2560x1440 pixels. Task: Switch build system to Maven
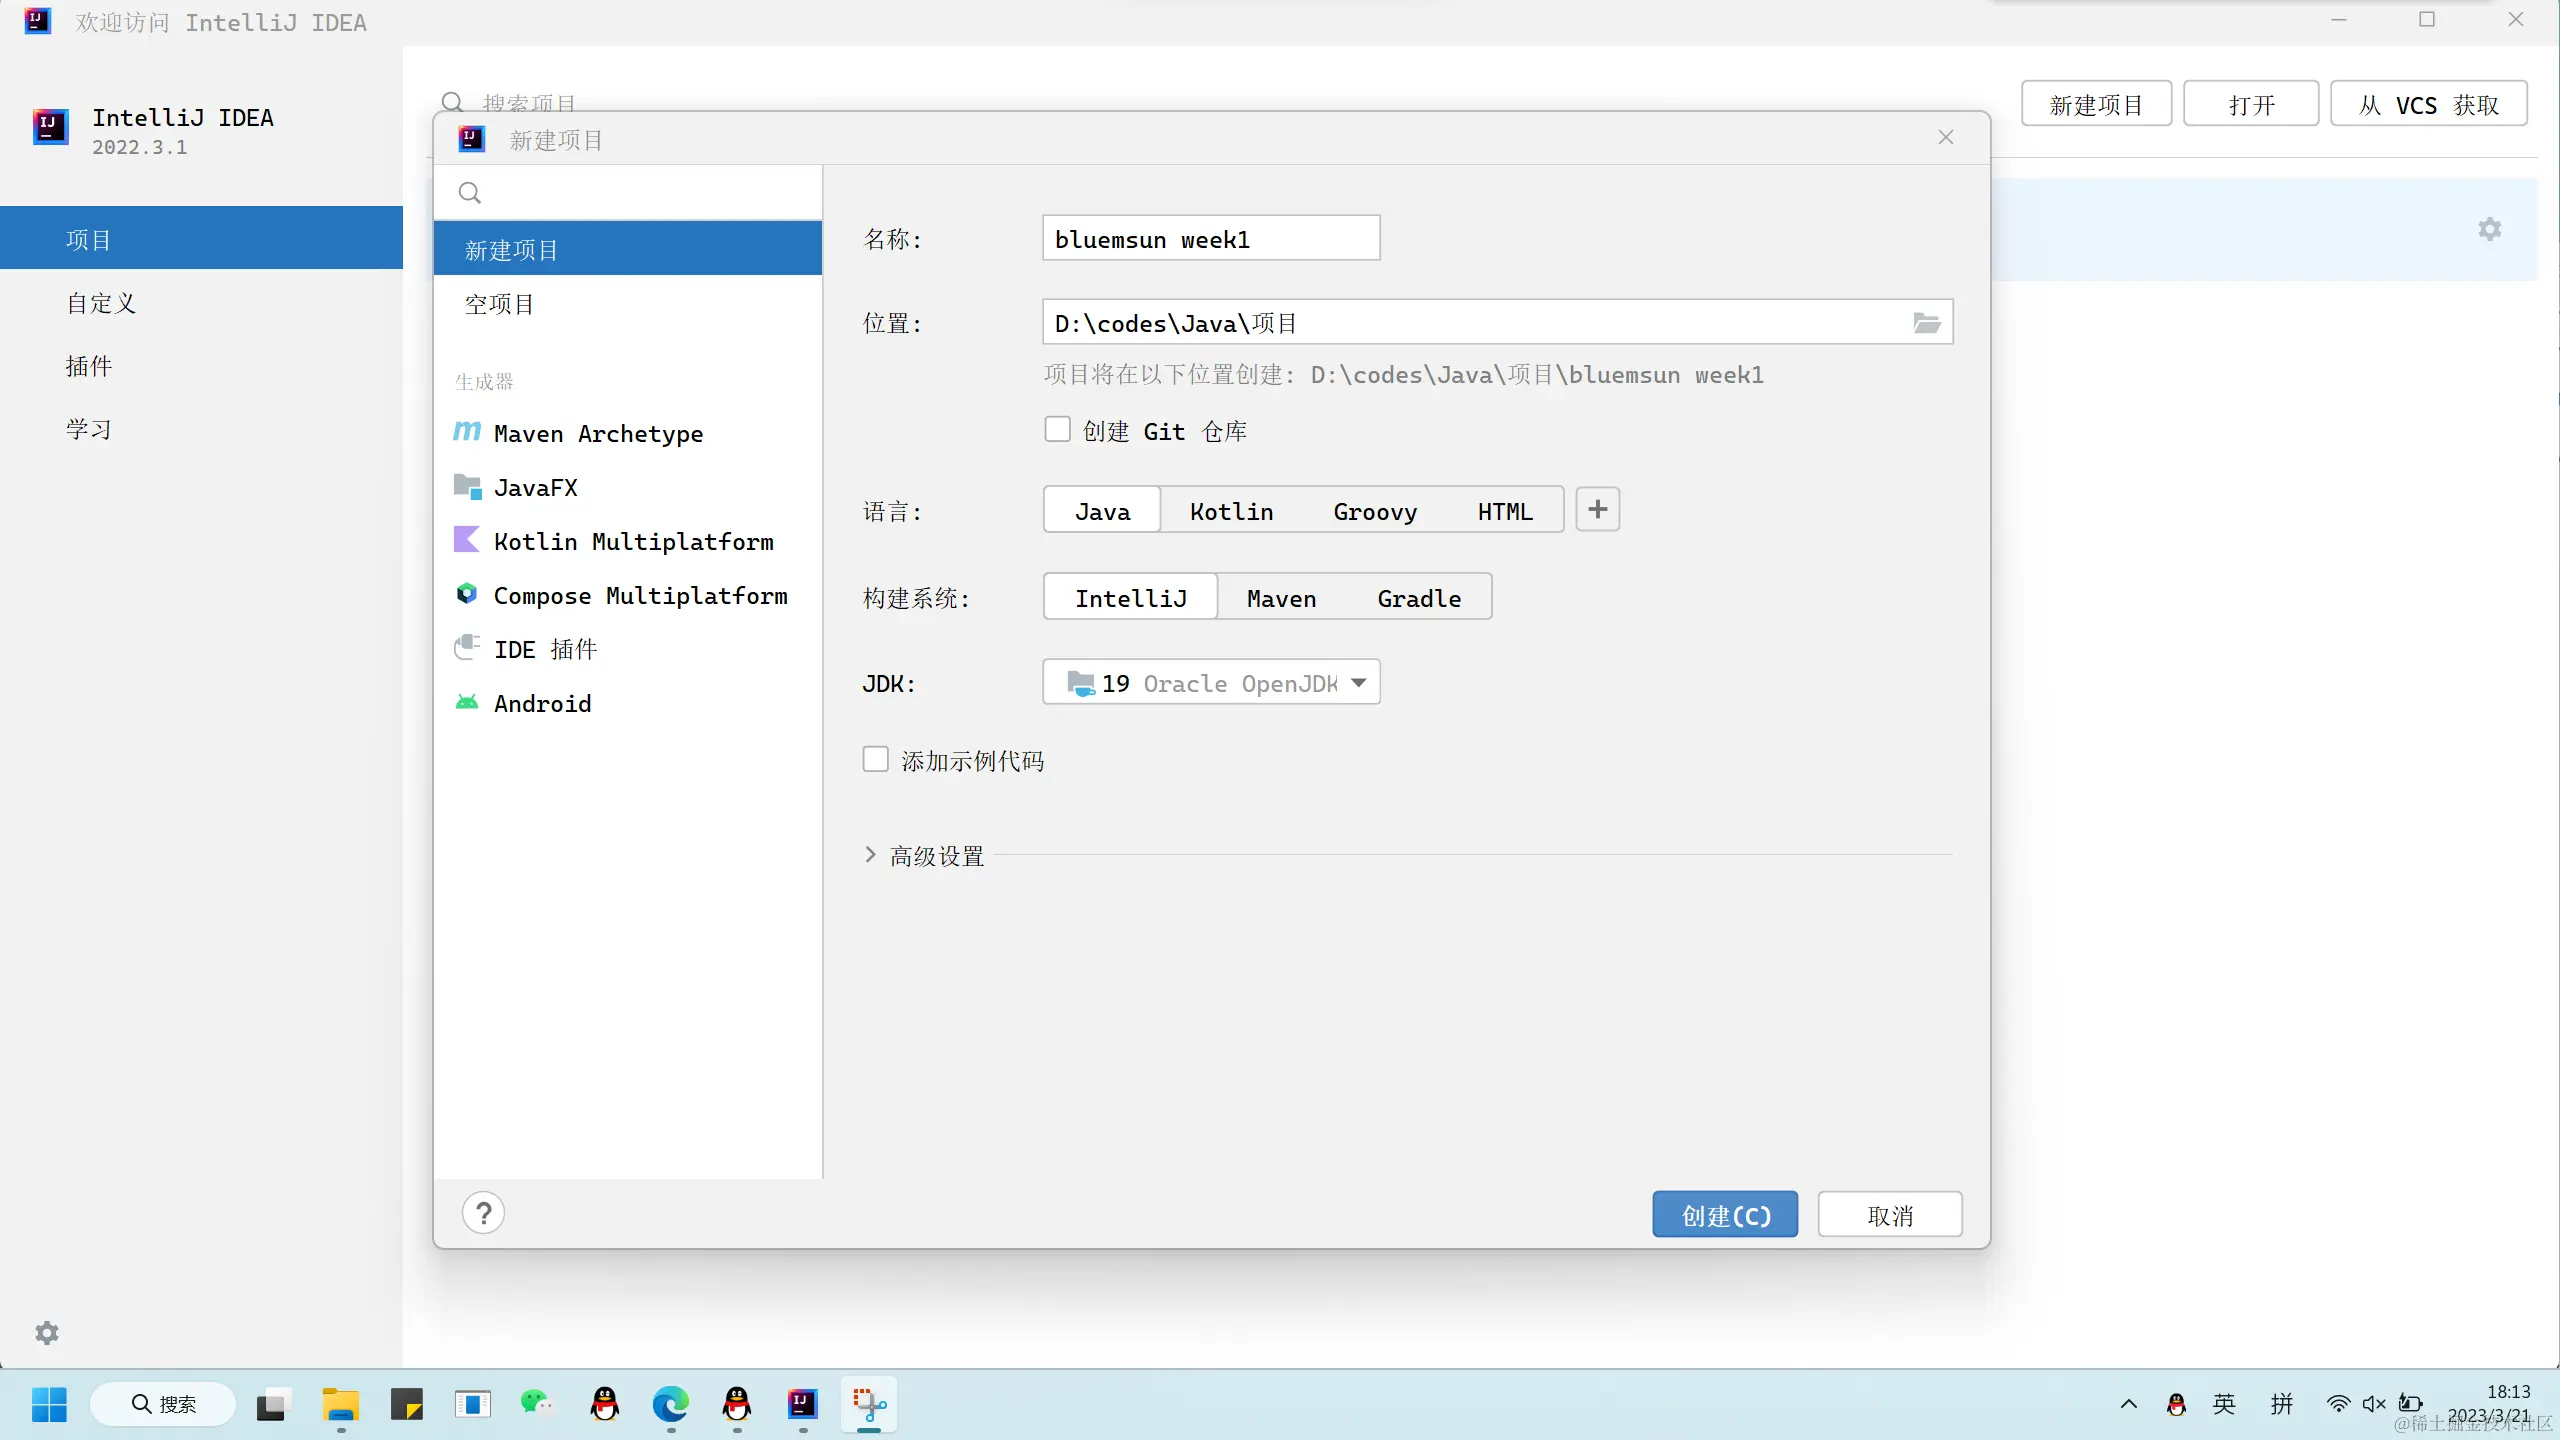(1281, 598)
